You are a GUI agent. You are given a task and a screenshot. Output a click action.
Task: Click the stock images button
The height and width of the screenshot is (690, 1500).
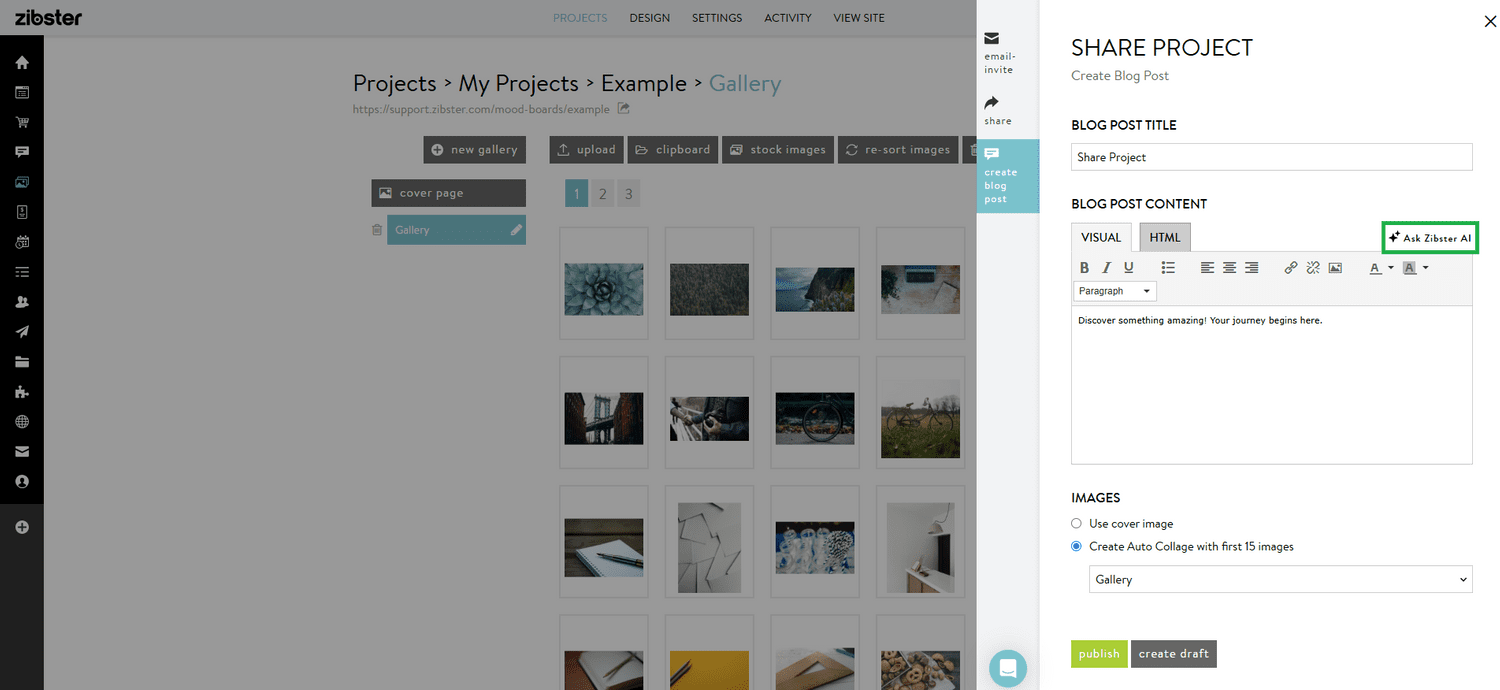(x=778, y=150)
